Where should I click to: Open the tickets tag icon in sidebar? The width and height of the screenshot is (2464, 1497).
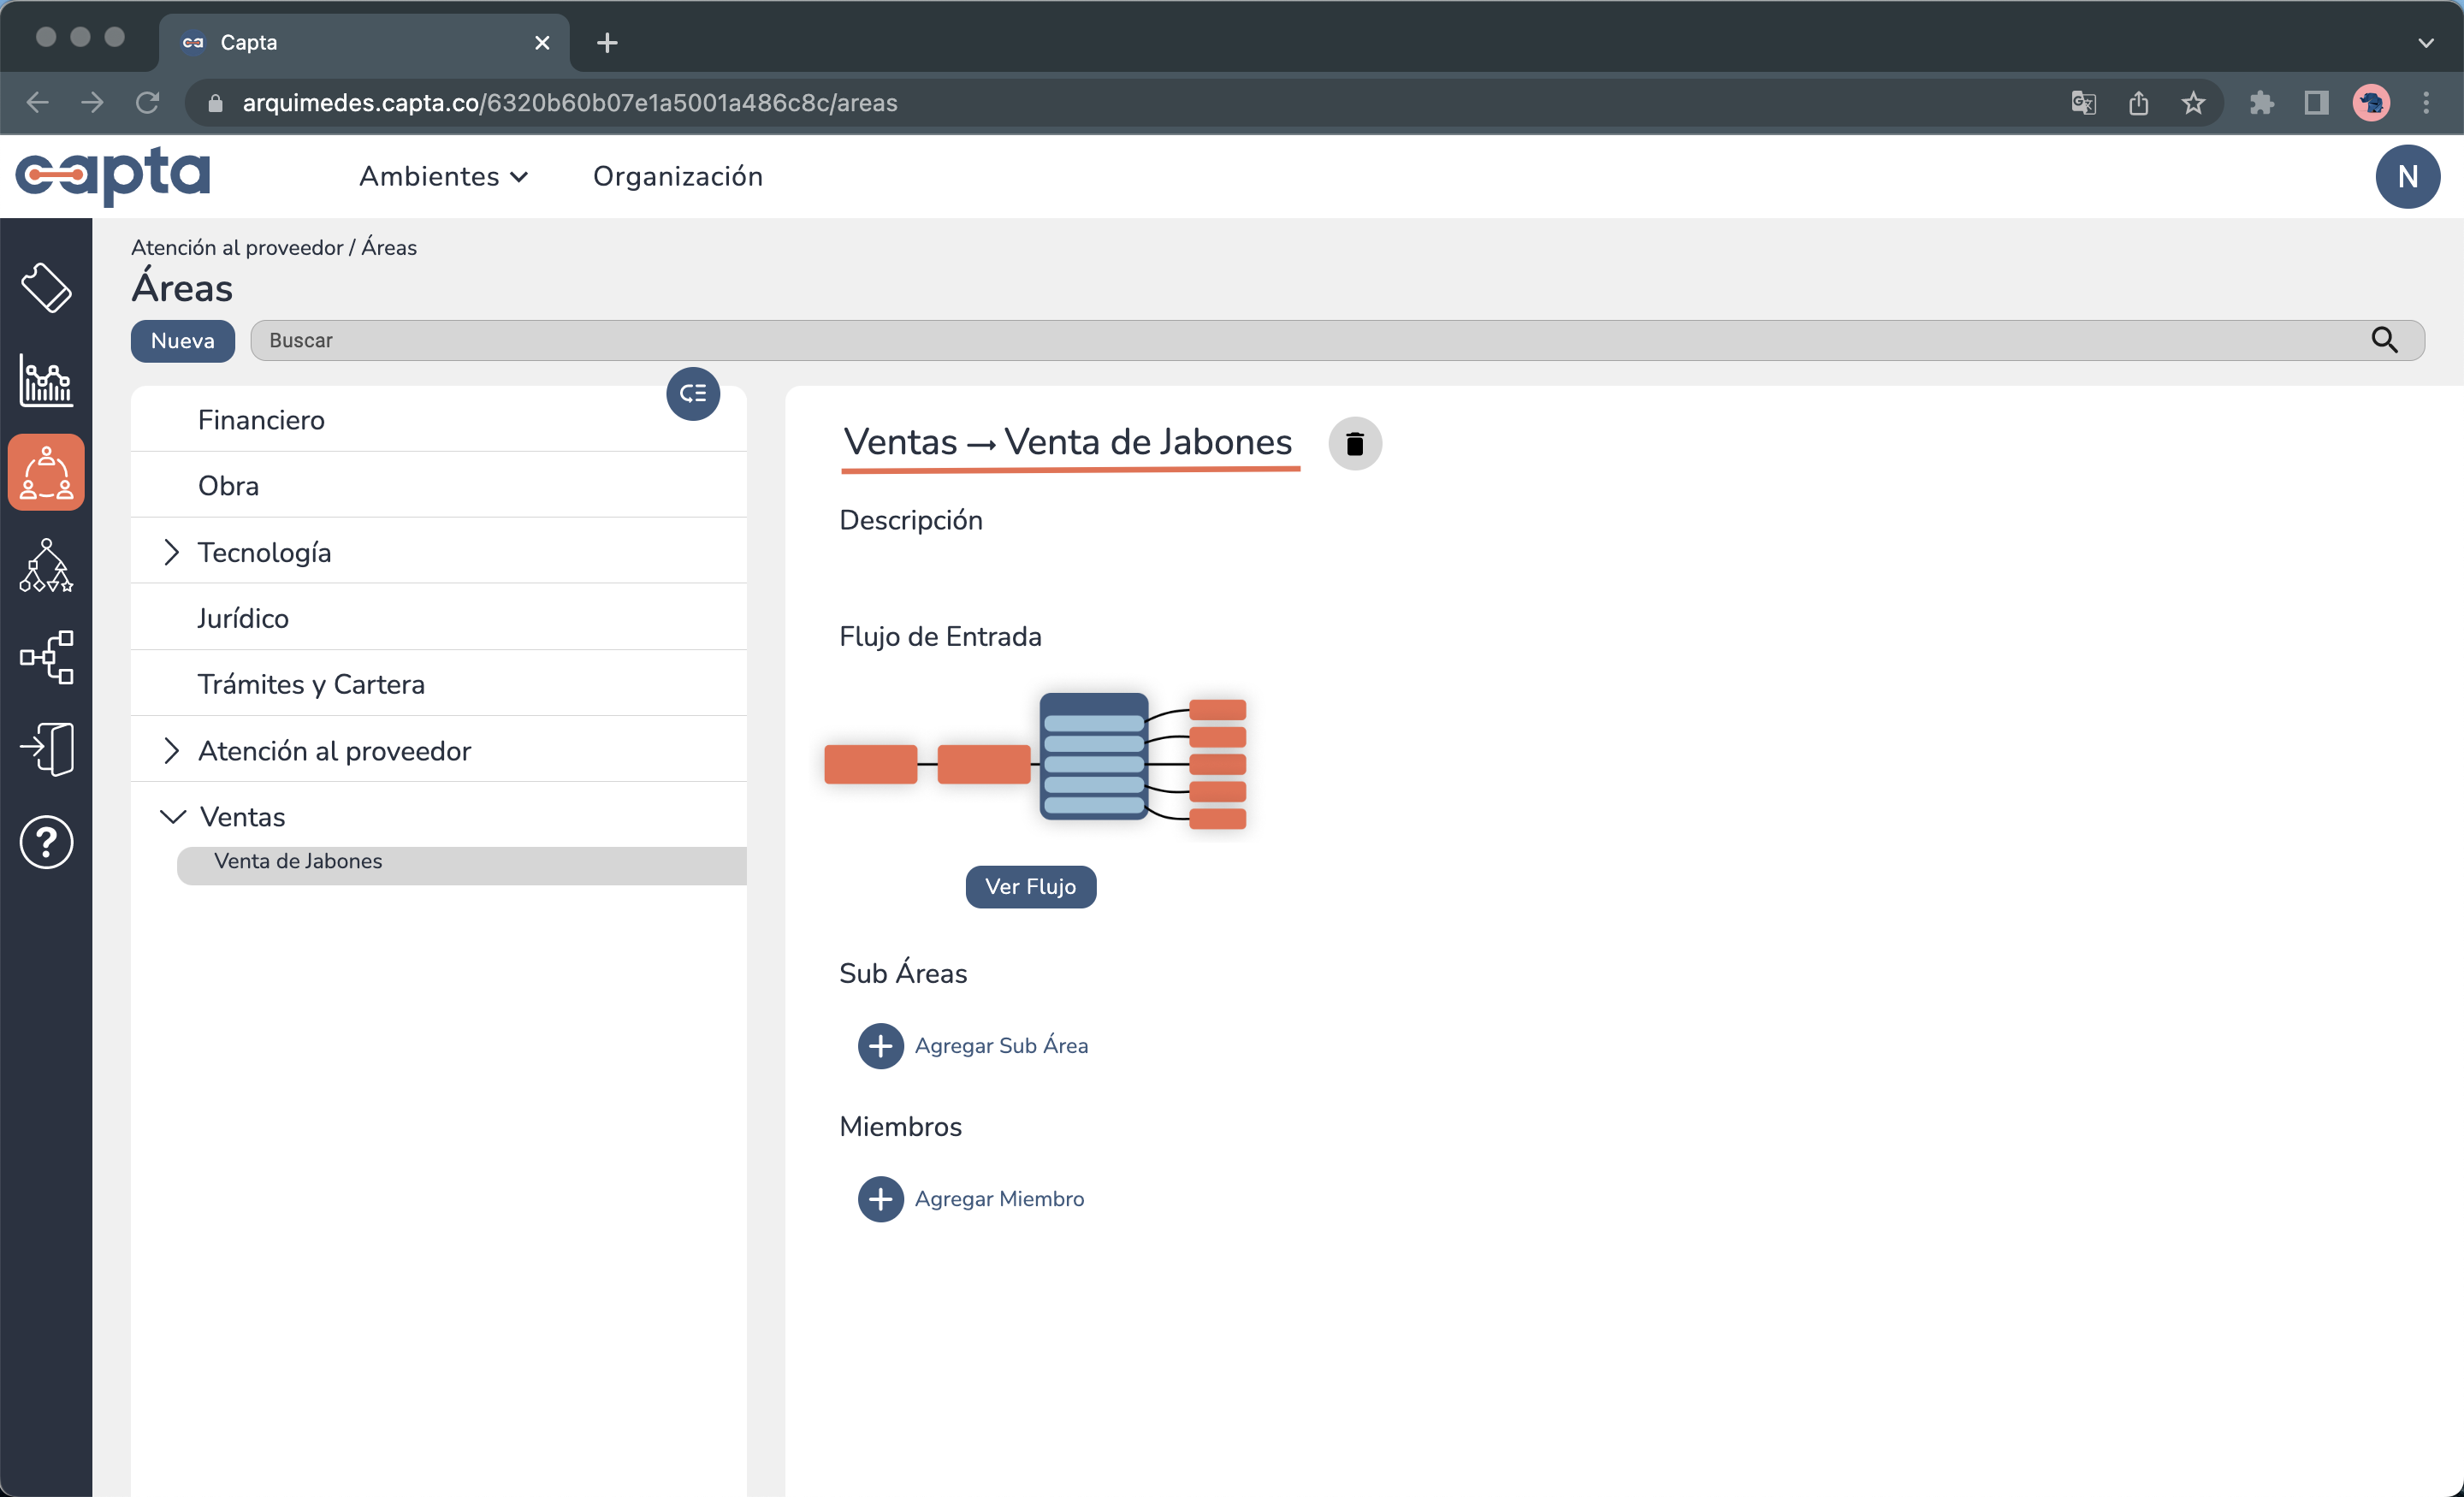coord(46,288)
